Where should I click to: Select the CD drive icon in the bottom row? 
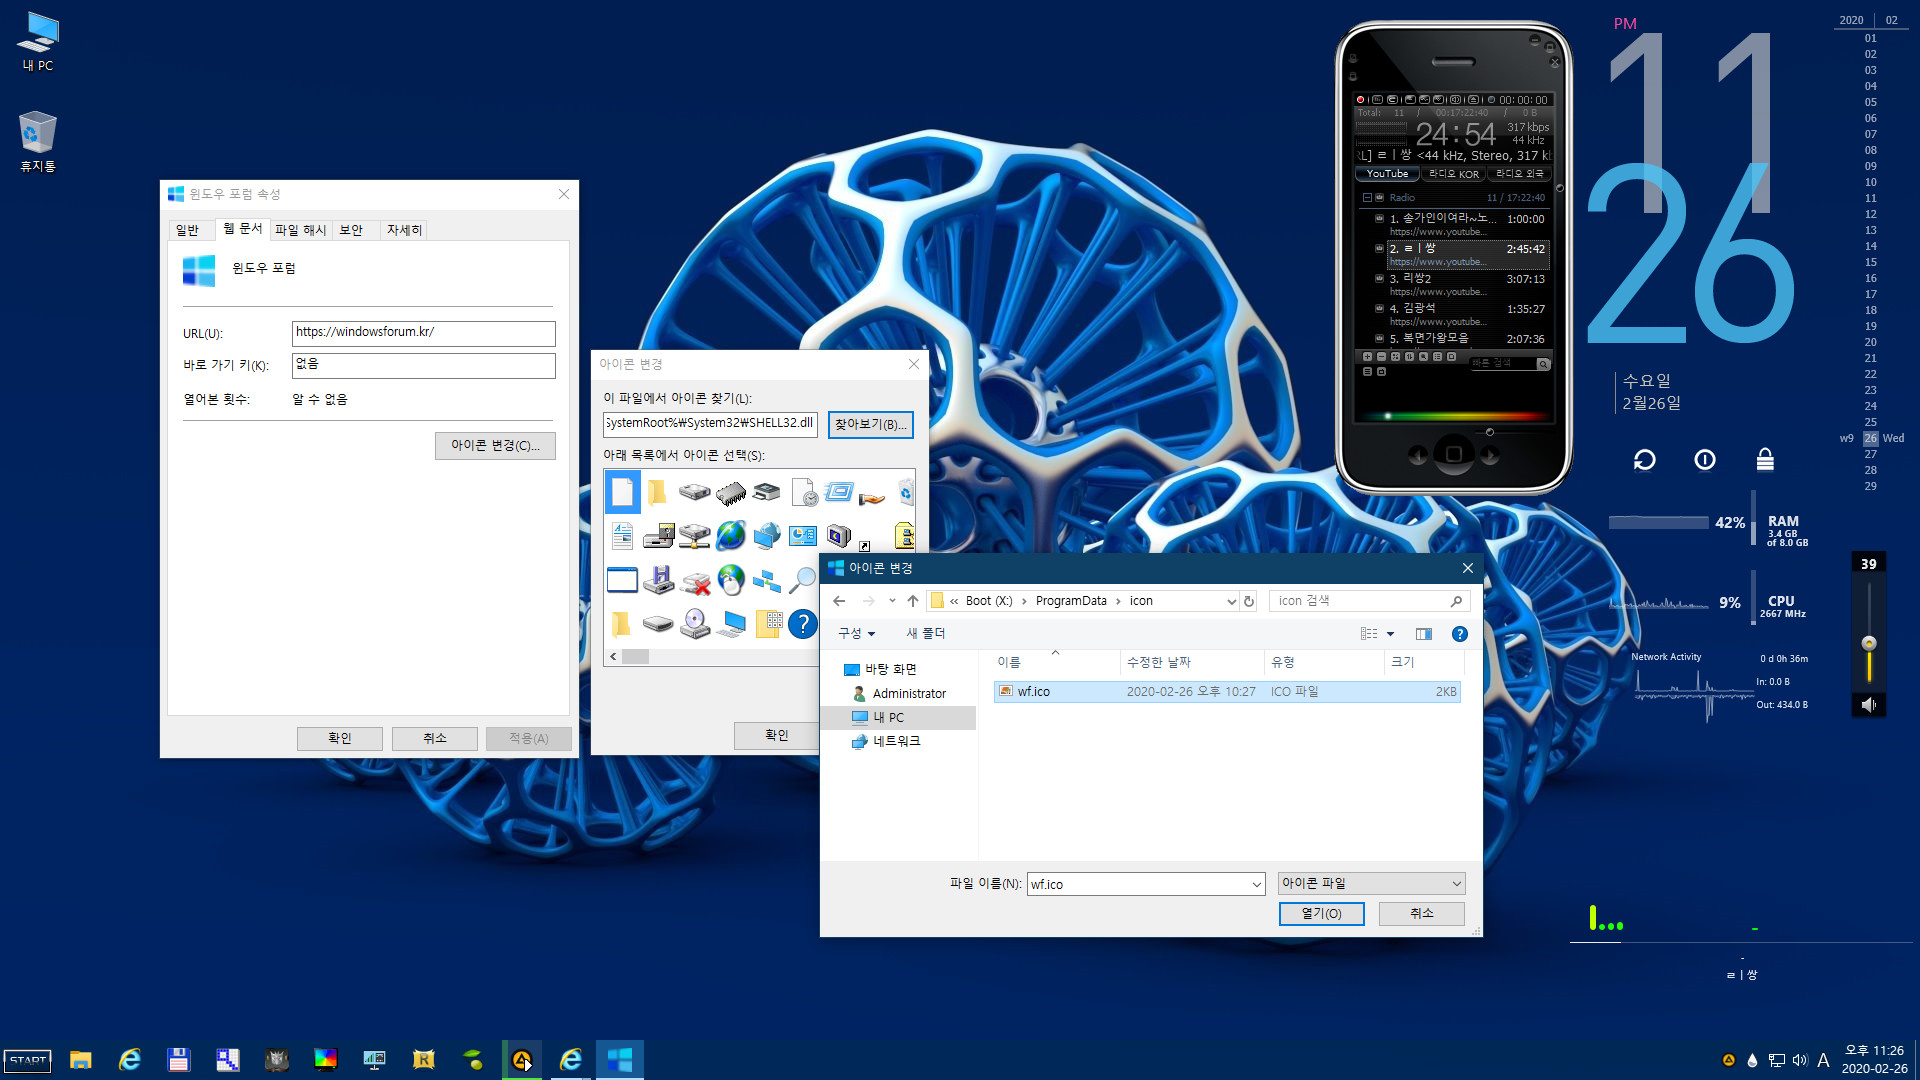[694, 624]
